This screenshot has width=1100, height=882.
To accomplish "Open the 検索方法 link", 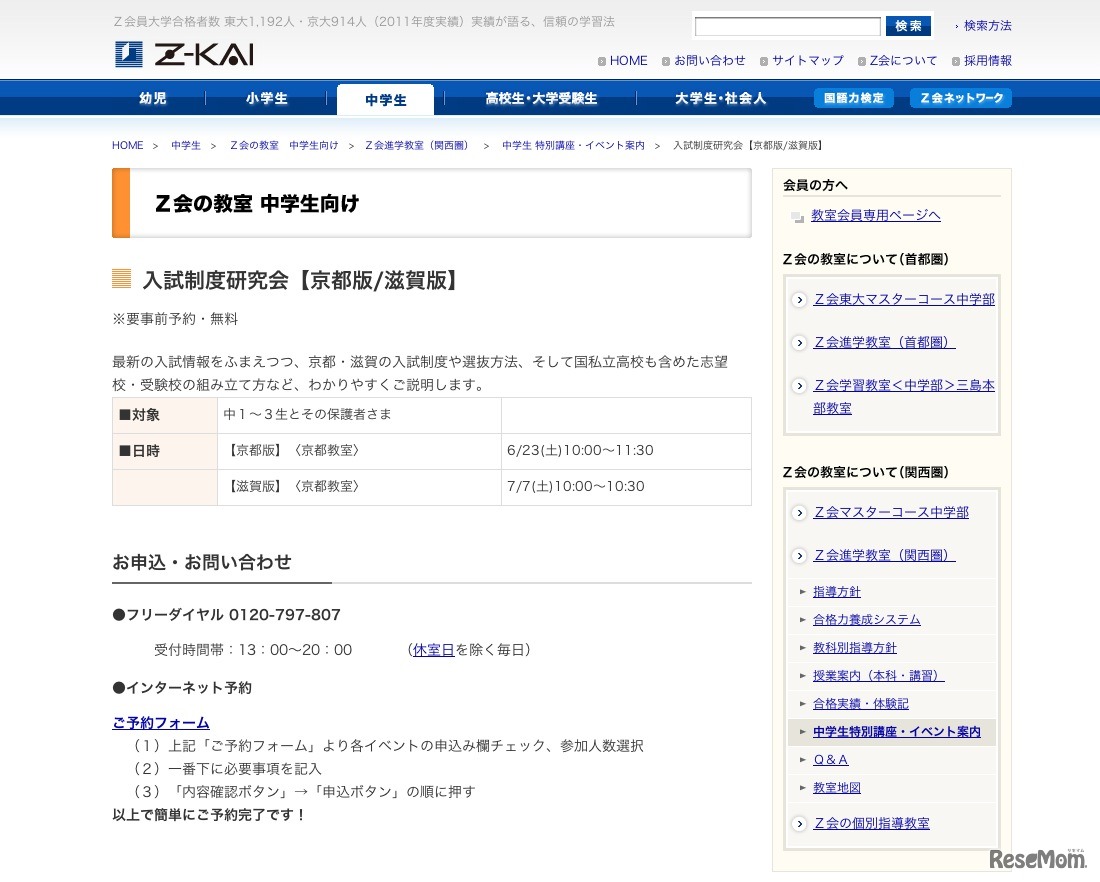I will (x=987, y=26).
